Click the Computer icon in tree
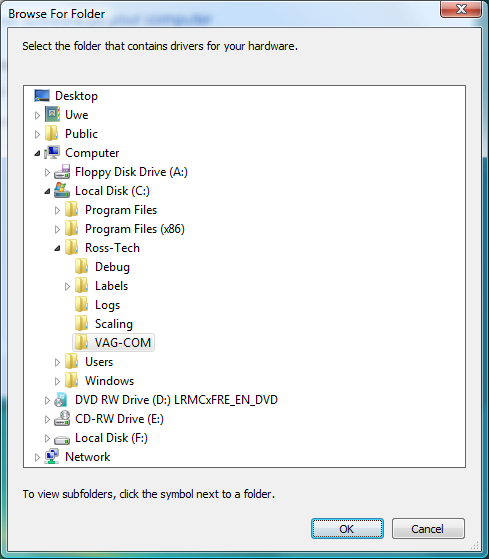 [52, 153]
